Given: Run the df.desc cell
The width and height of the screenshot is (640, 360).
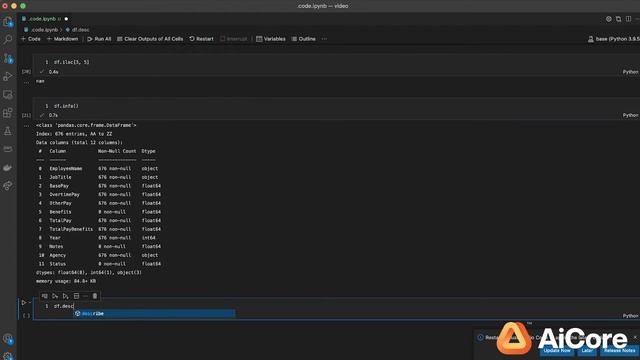Looking at the screenshot, I should point(24,302).
